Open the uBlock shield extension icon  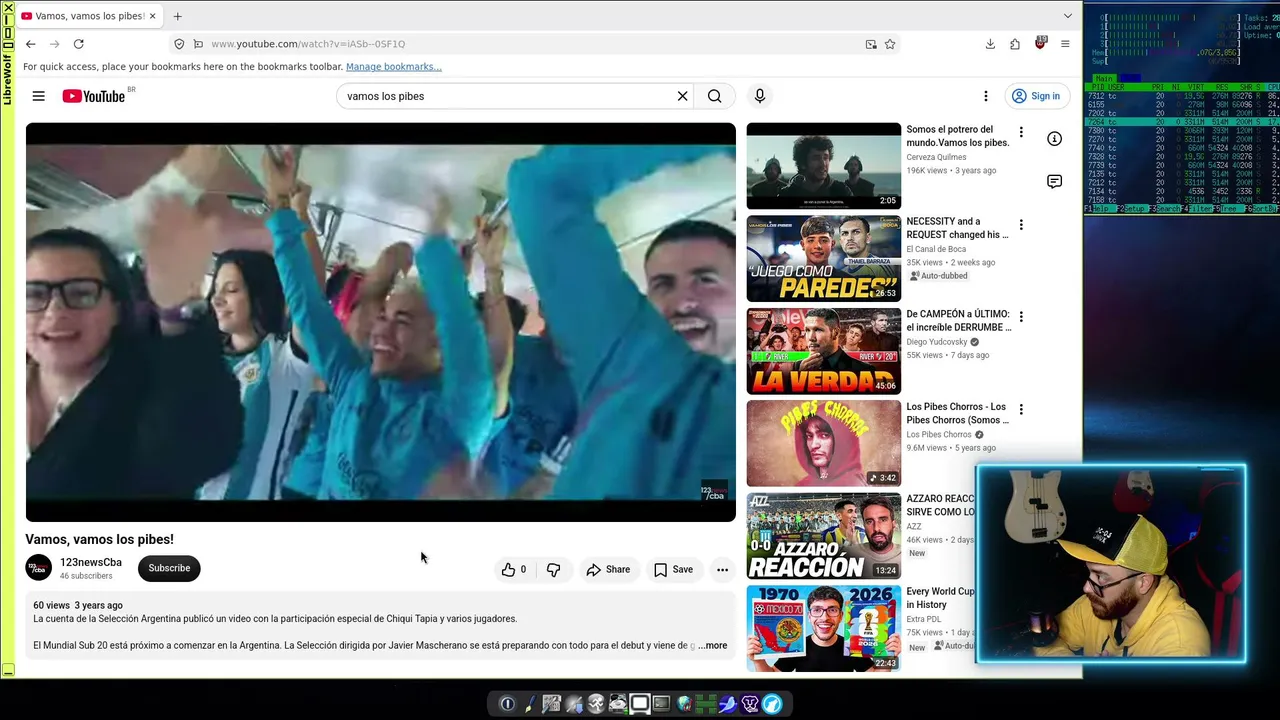coord(1040,43)
